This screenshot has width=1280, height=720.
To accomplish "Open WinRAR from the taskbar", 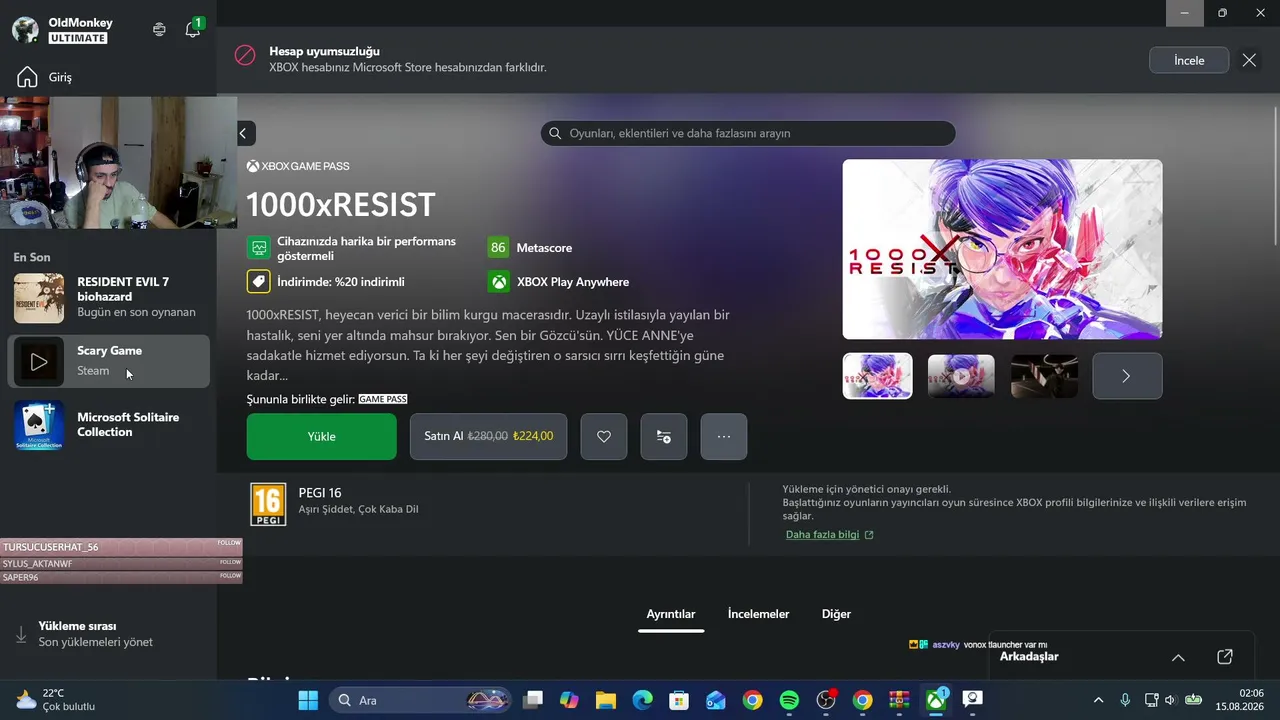I will click(x=899, y=700).
